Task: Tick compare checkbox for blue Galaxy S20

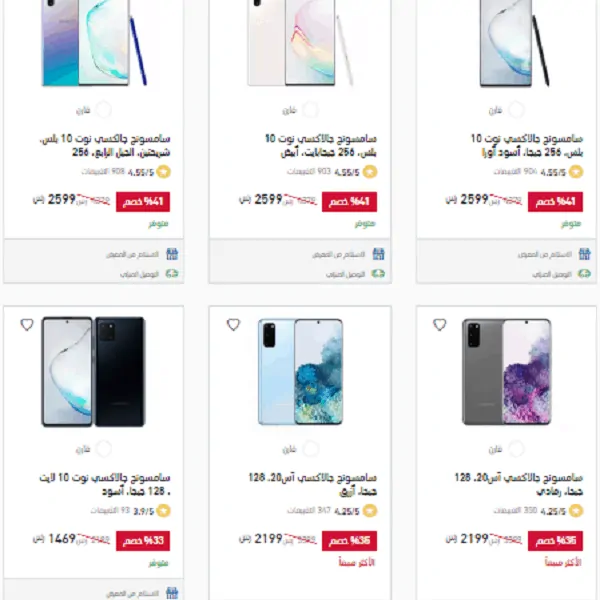Action: (310, 448)
